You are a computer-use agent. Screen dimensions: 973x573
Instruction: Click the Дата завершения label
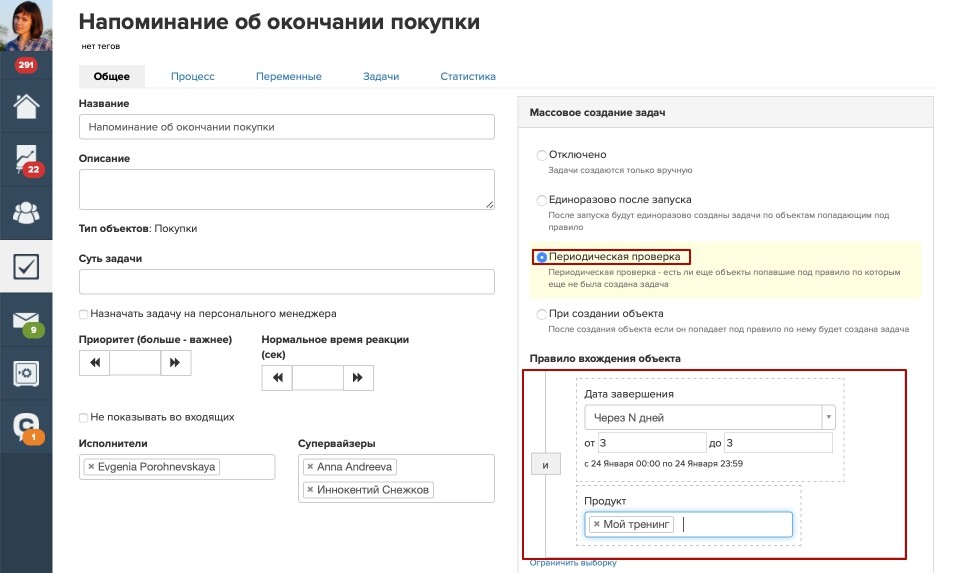(x=629, y=394)
